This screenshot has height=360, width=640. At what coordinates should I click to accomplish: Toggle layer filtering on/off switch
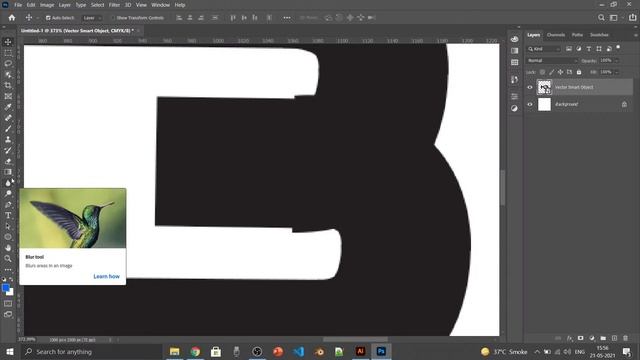tap(618, 48)
